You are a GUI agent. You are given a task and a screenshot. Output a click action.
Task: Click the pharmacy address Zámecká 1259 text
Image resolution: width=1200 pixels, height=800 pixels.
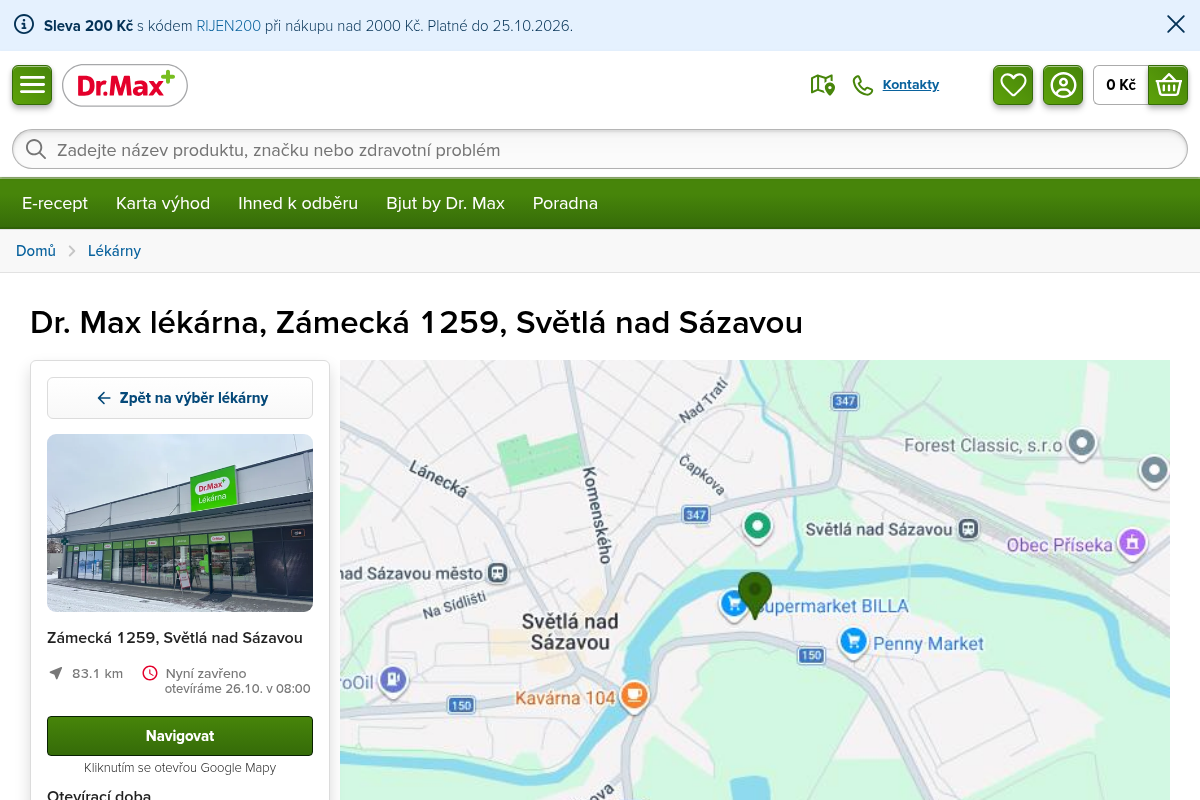click(x=175, y=638)
